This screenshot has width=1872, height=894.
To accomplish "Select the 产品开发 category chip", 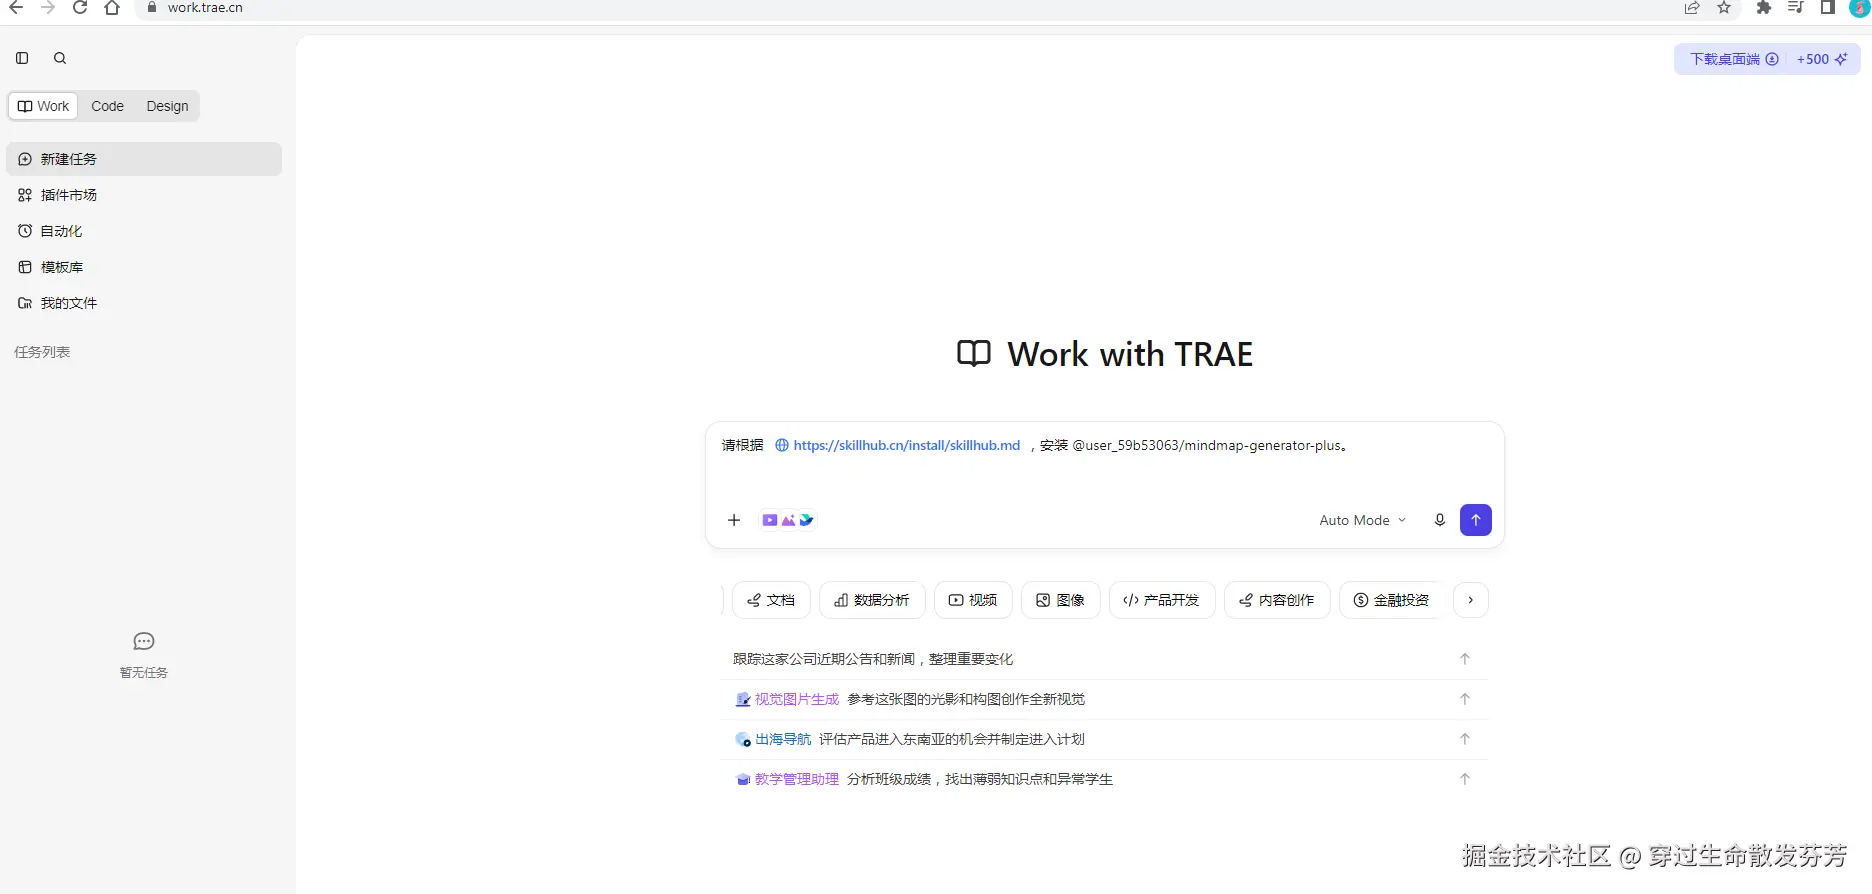I will point(1162,600).
